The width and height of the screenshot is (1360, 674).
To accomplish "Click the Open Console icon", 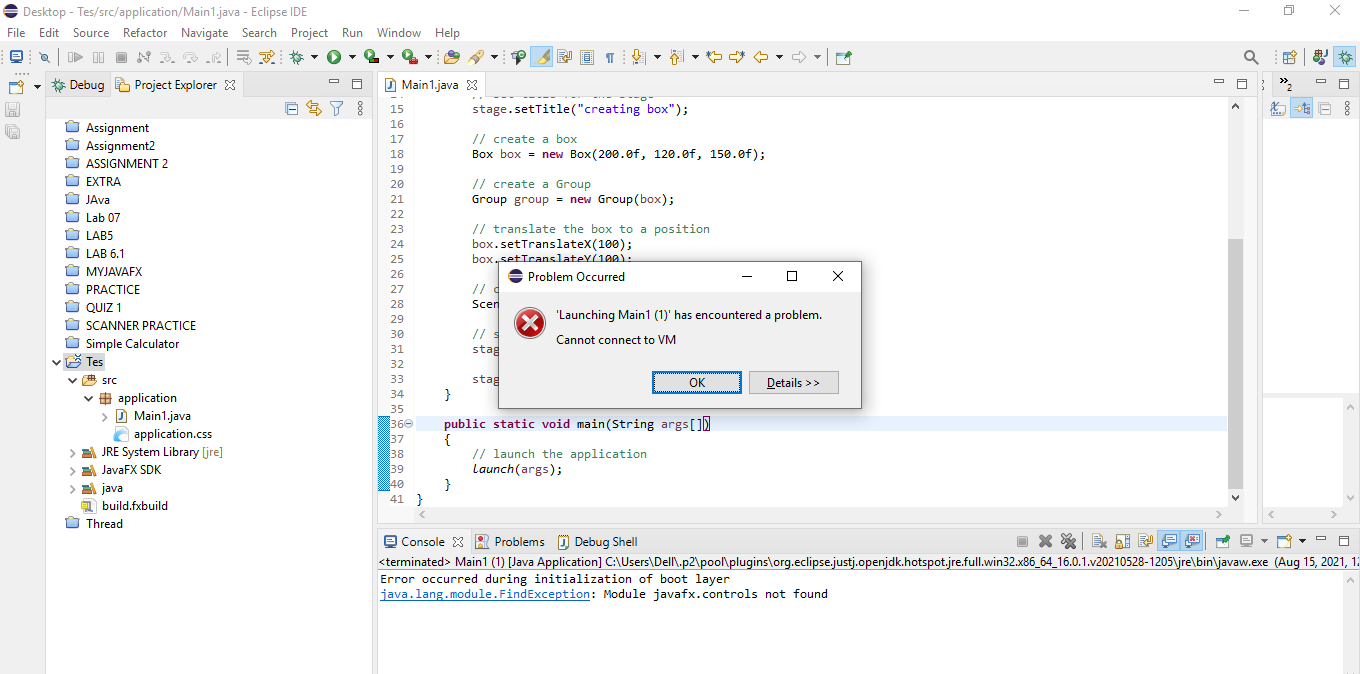I will (x=1285, y=541).
